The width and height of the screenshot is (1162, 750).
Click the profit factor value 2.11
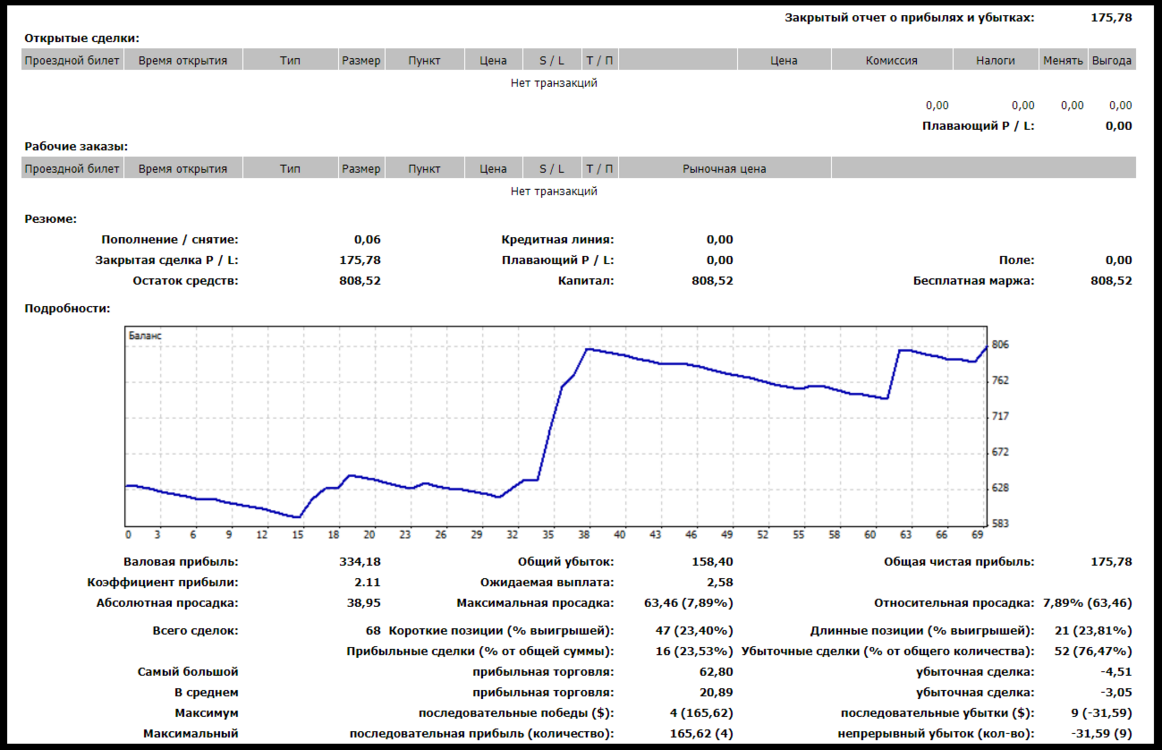point(367,583)
